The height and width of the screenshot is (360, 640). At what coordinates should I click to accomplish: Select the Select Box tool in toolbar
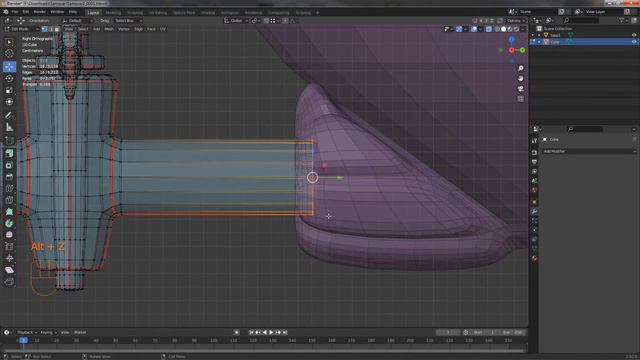click(9, 42)
